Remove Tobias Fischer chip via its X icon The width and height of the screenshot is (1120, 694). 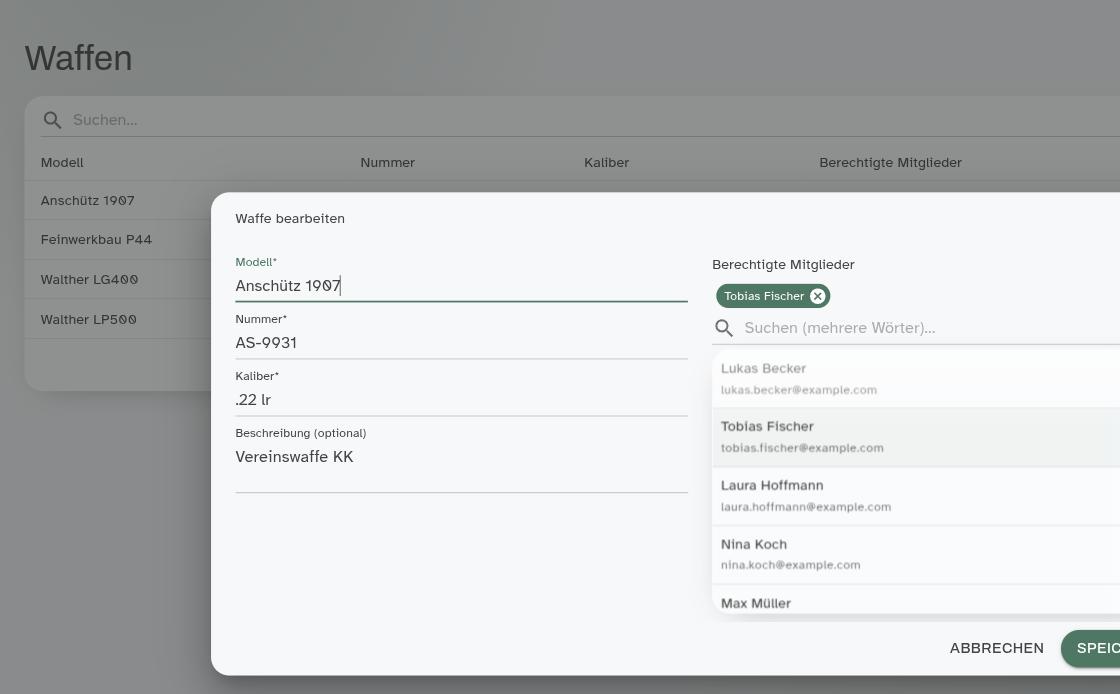point(817,296)
